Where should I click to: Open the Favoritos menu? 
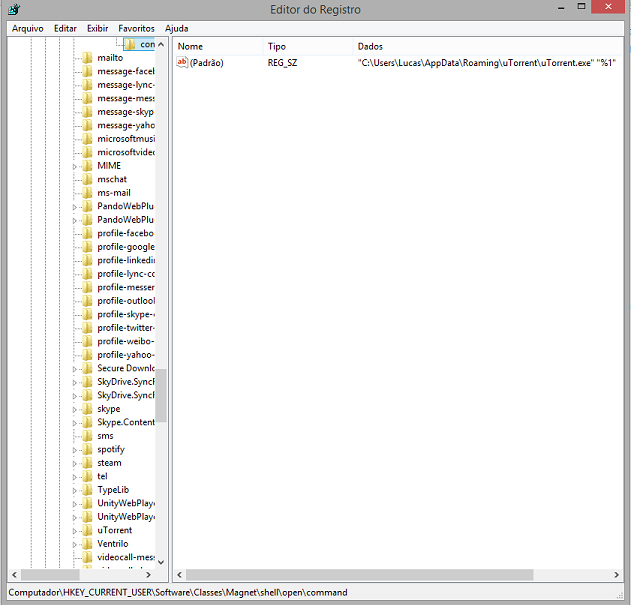[136, 29]
